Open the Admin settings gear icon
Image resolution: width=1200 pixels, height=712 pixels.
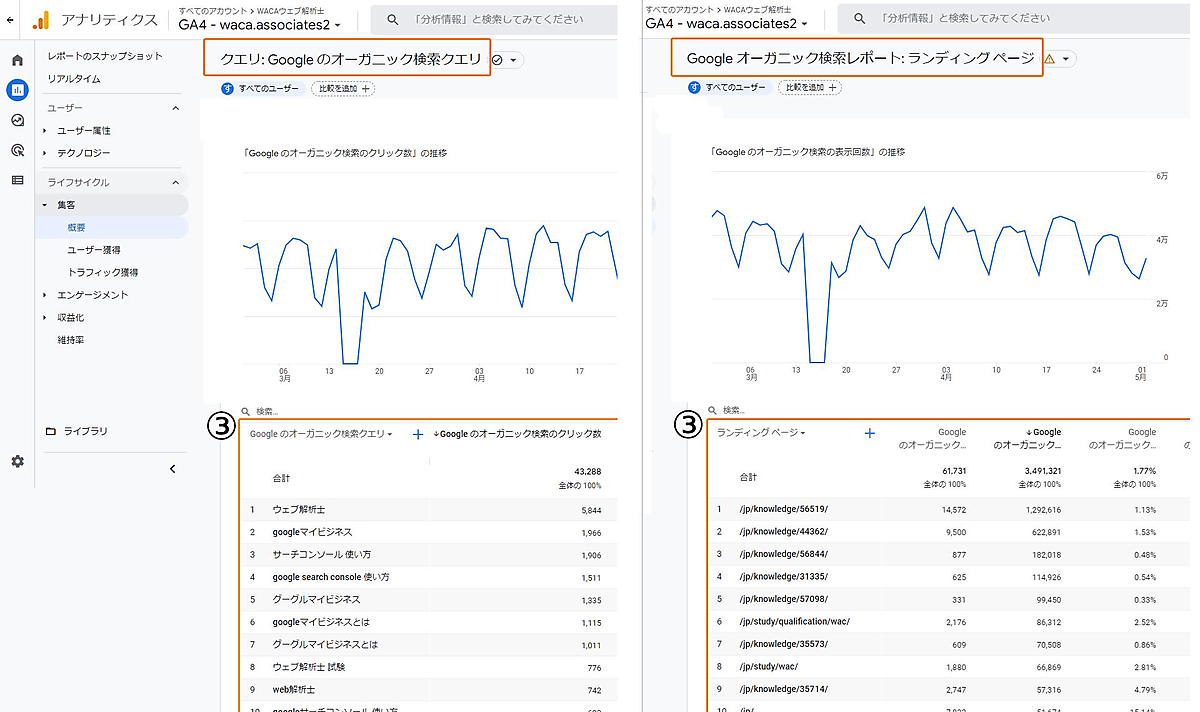(x=17, y=461)
